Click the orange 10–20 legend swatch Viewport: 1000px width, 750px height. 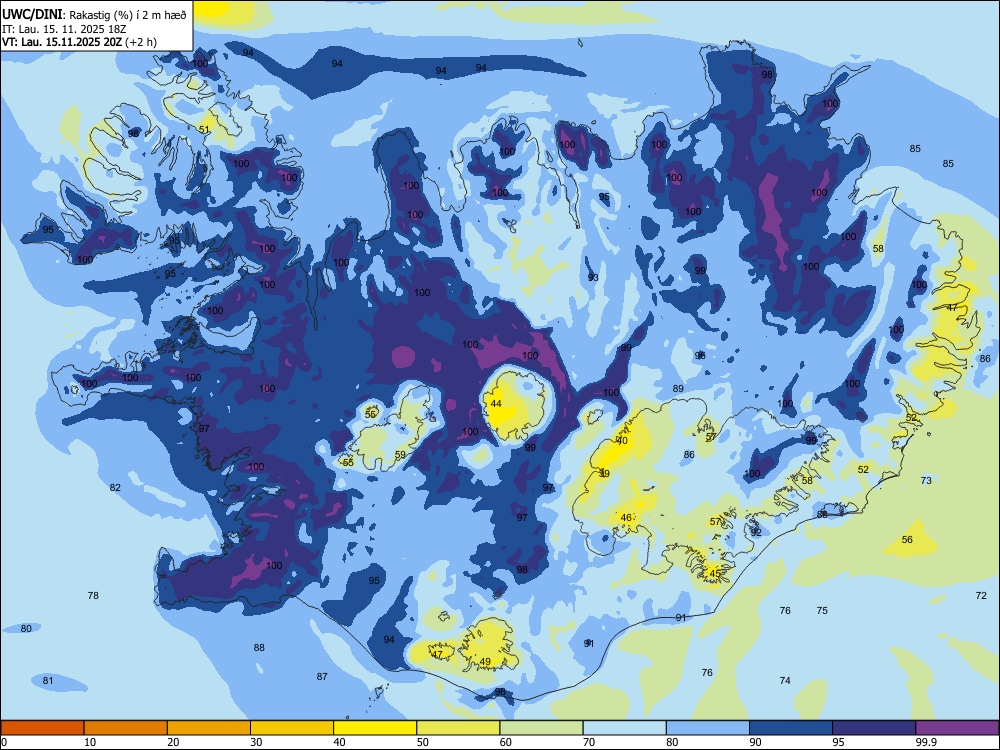tap(126, 728)
